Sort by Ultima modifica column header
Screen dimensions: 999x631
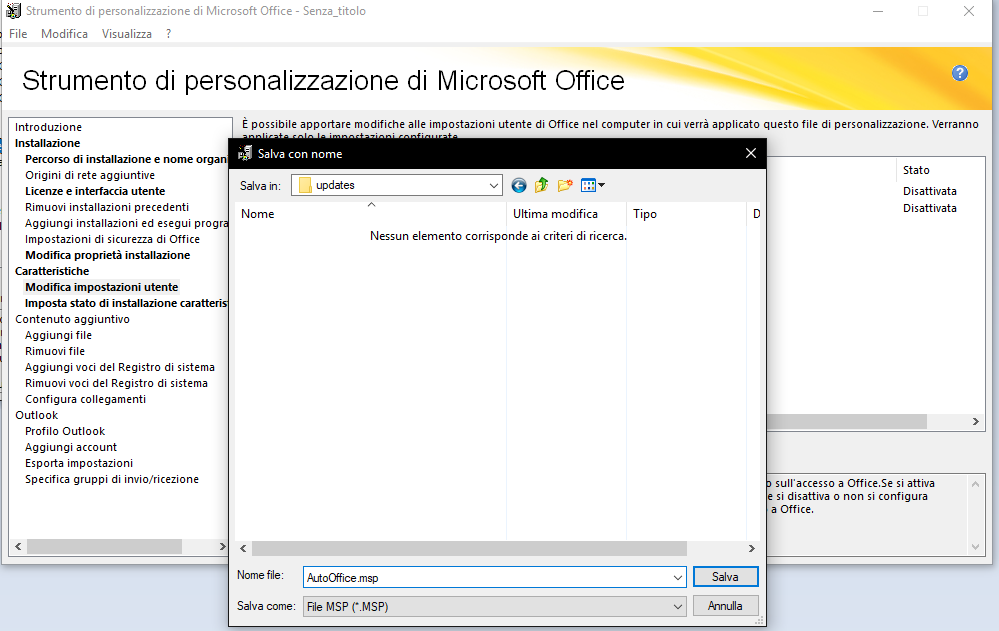(566, 214)
